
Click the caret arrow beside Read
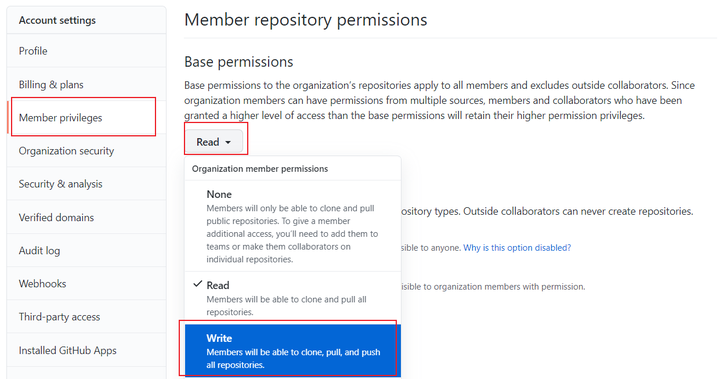click(228, 143)
